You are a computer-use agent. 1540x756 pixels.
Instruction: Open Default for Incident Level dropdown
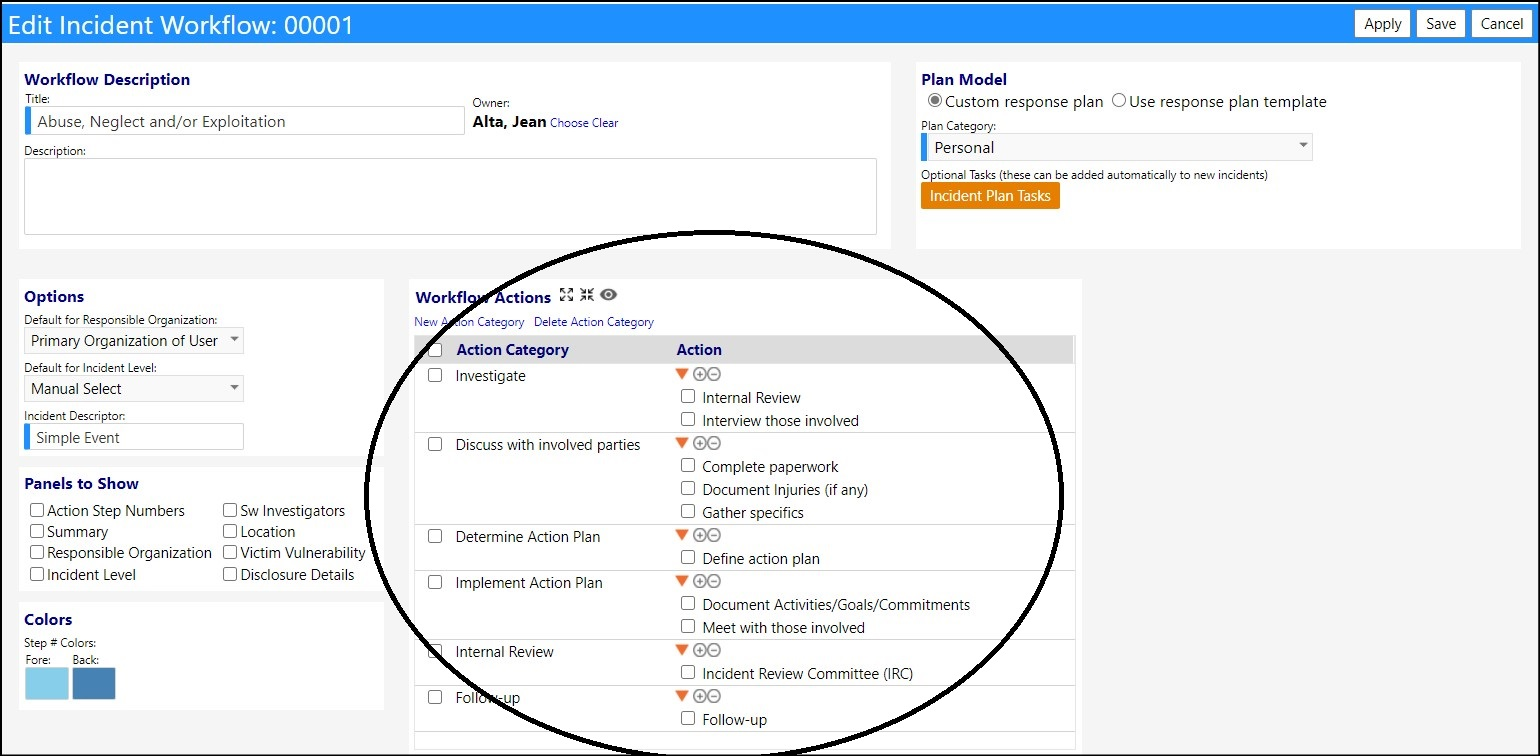134,388
